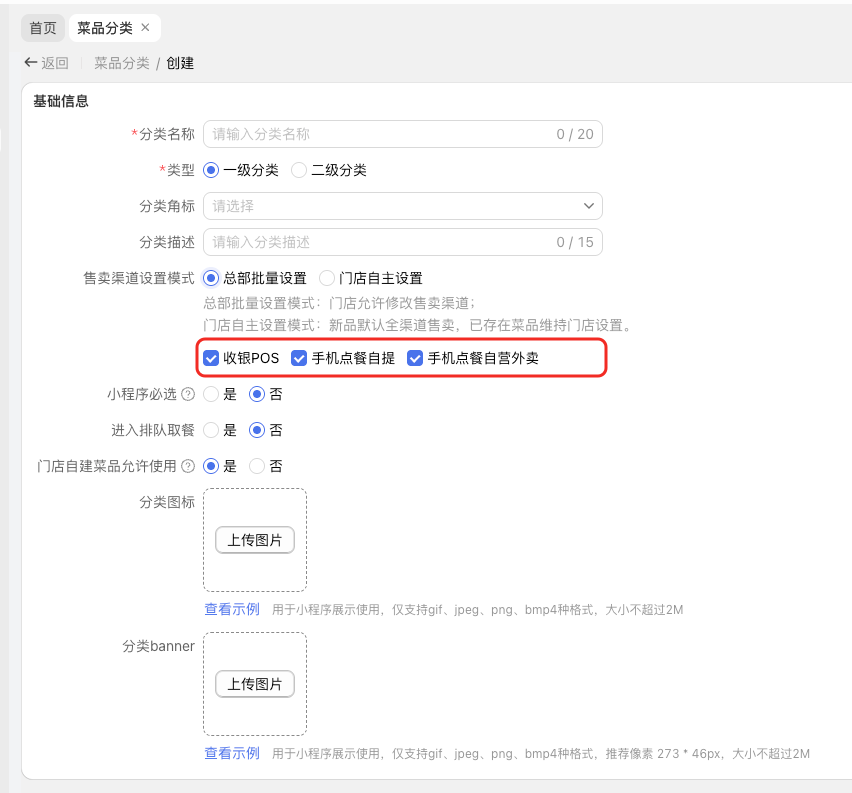Click the 基础信息 section heading
This screenshot has height=793, width=852.
61,101
